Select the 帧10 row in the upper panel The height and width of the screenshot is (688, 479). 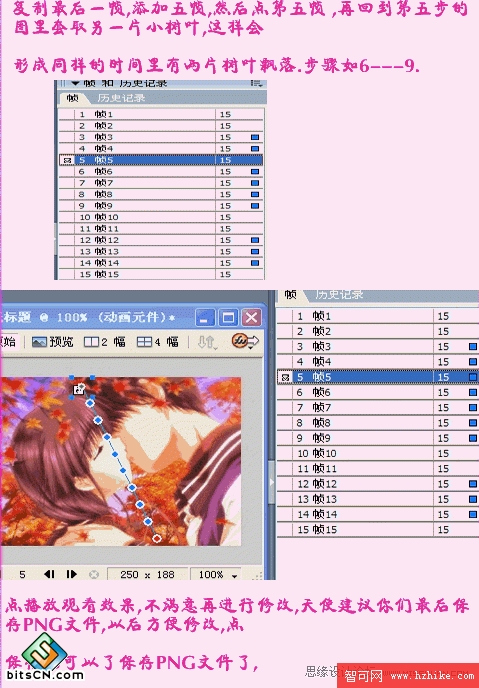tap(161, 217)
